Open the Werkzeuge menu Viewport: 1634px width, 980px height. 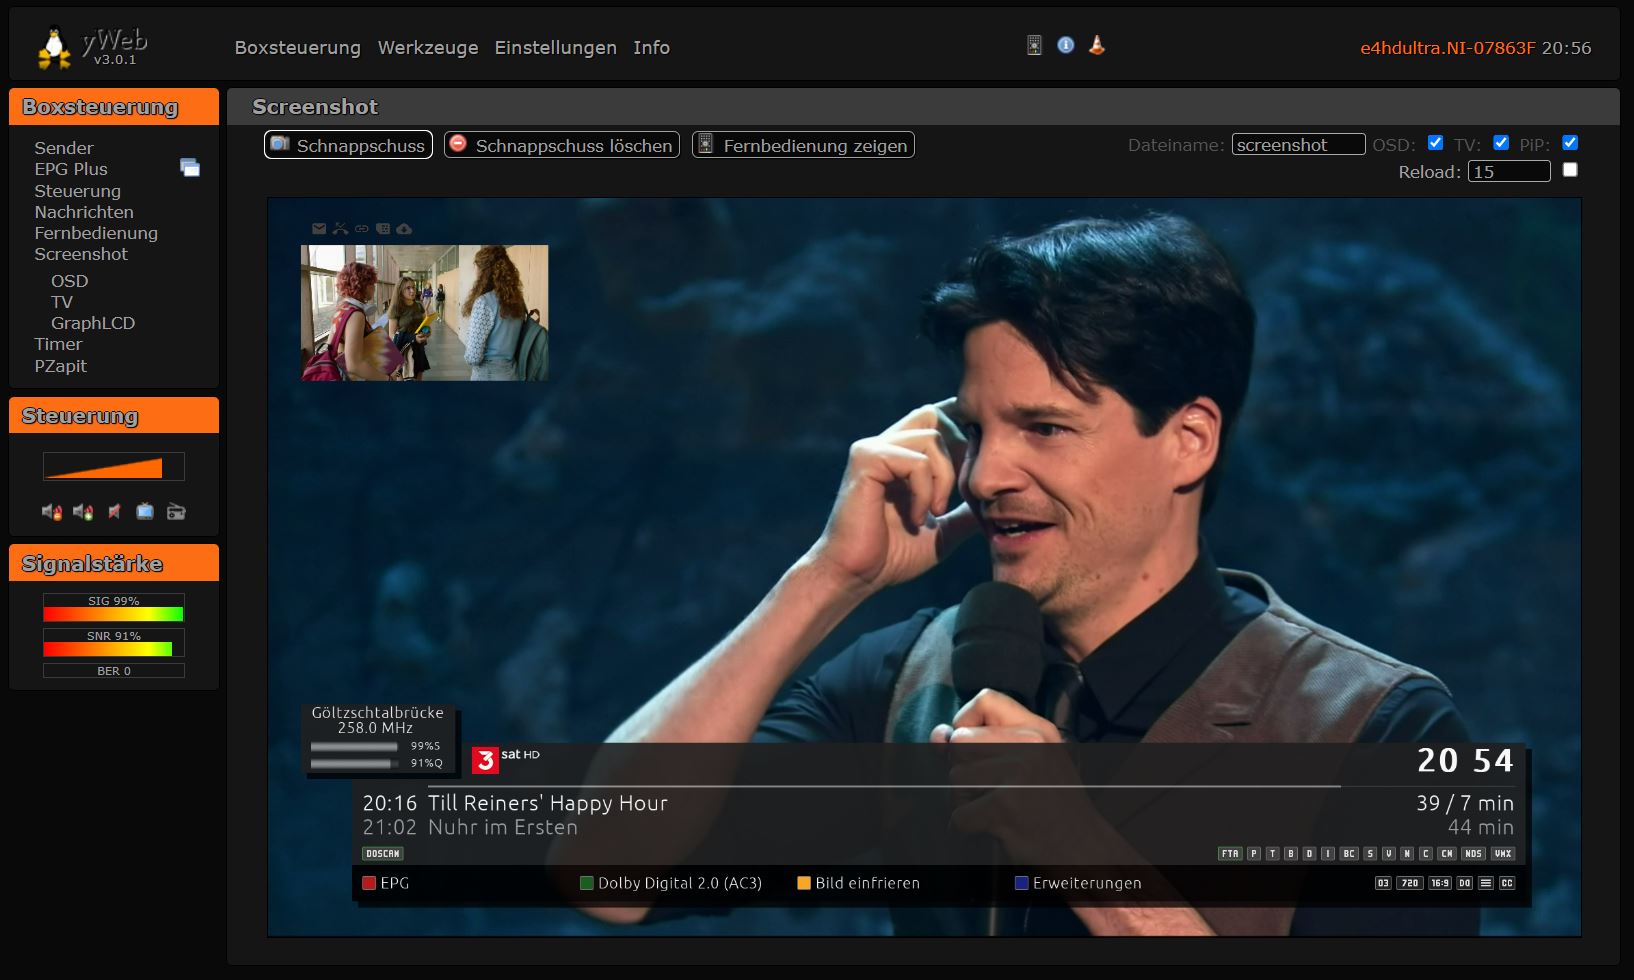(x=428, y=48)
